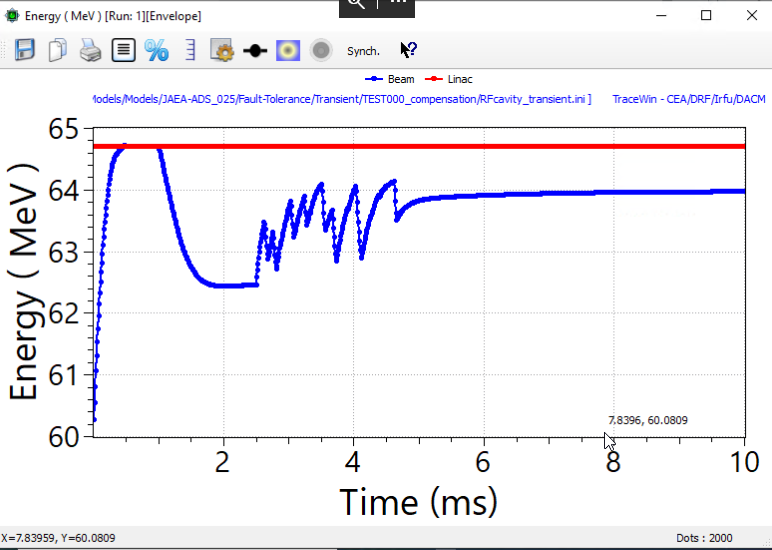Click the Print icon in toolbar
This screenshot has height=550, width=772.
pos(90,50)
